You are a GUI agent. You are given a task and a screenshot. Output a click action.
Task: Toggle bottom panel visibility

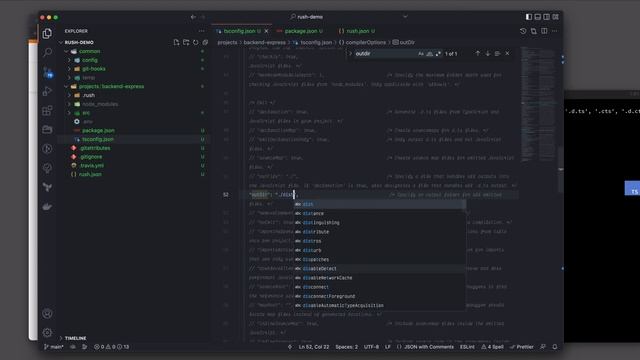click(x=538, y=17)
